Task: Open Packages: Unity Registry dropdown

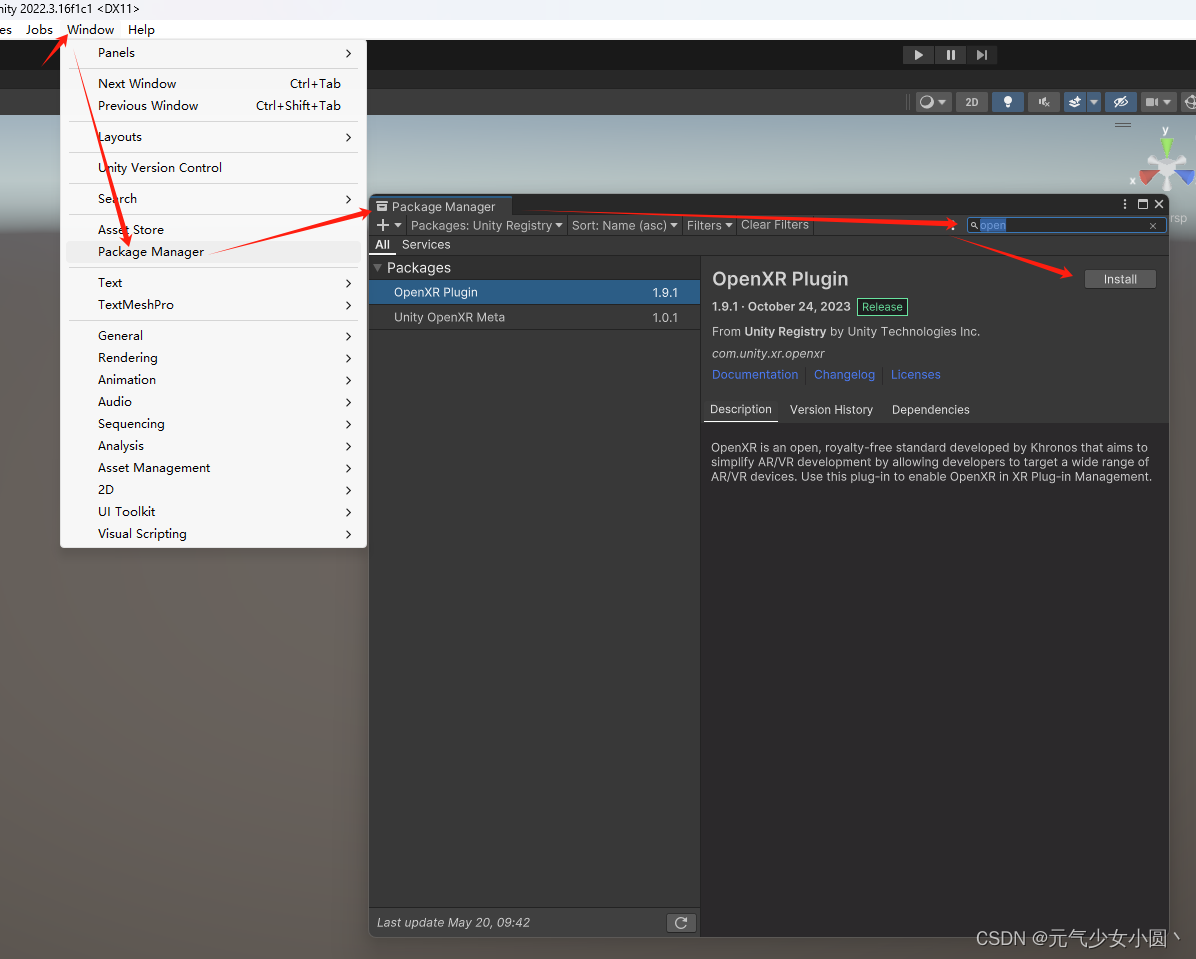Action: (486, 225)
